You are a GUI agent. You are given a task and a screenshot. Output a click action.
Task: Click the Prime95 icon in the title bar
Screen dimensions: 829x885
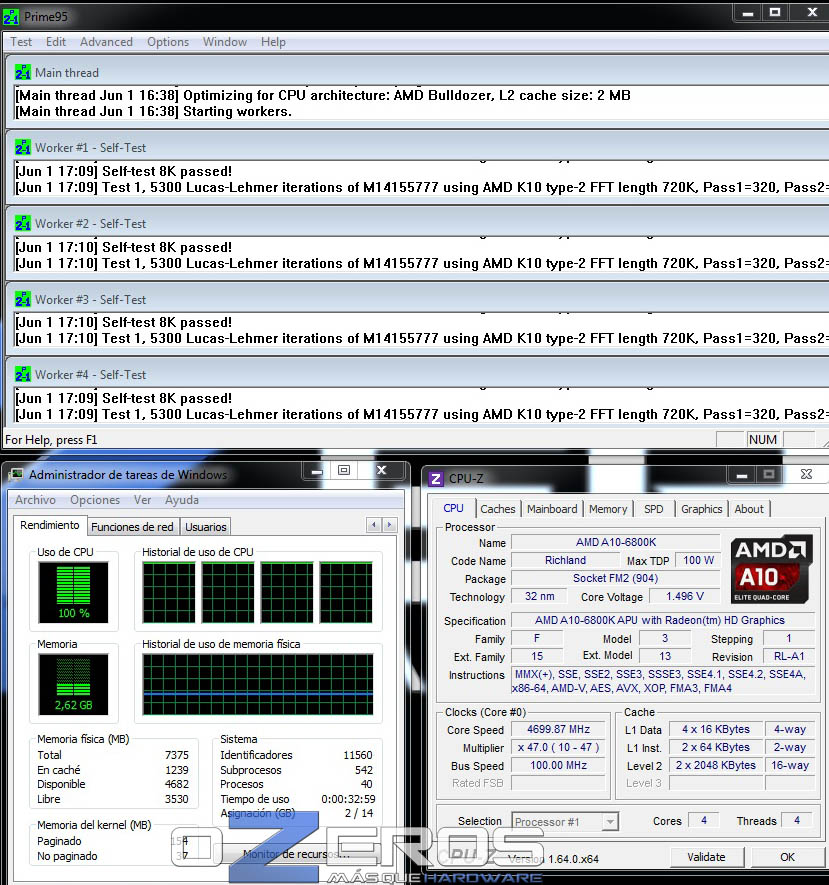(x=12, y=14)
